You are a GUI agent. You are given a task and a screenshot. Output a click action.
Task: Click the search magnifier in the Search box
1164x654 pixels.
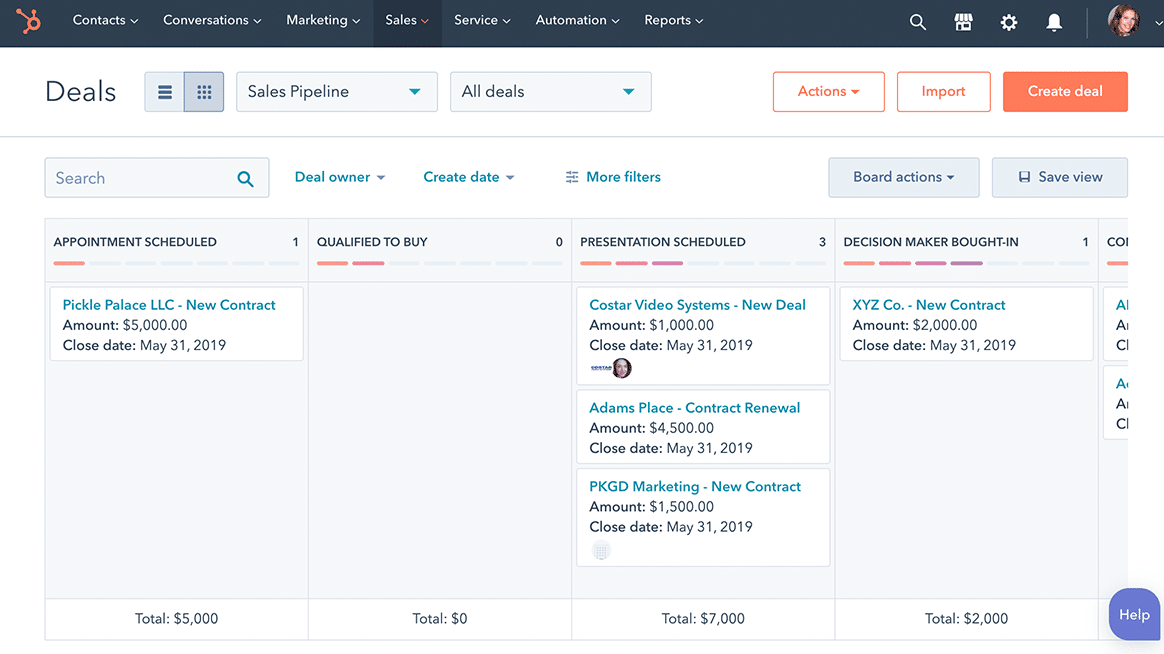[x=245, y=178]
